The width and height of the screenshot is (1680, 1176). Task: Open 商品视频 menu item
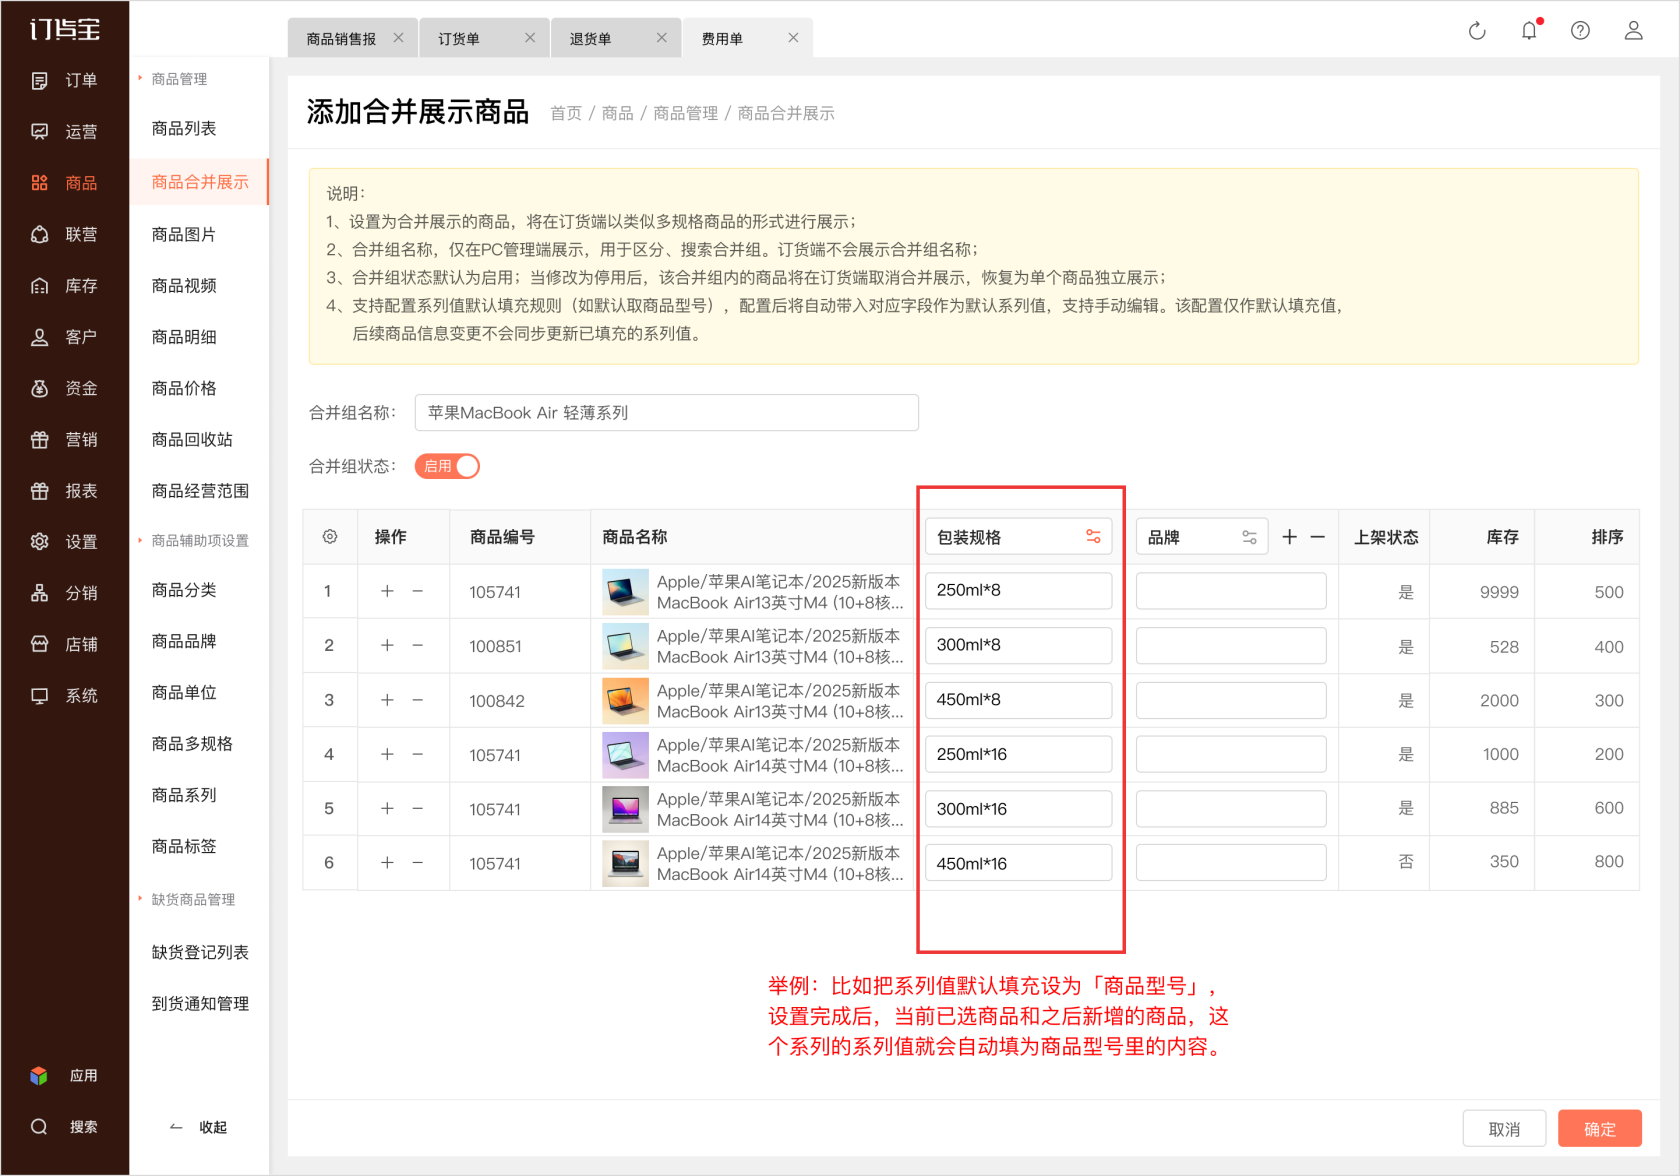tap(184, 286)
